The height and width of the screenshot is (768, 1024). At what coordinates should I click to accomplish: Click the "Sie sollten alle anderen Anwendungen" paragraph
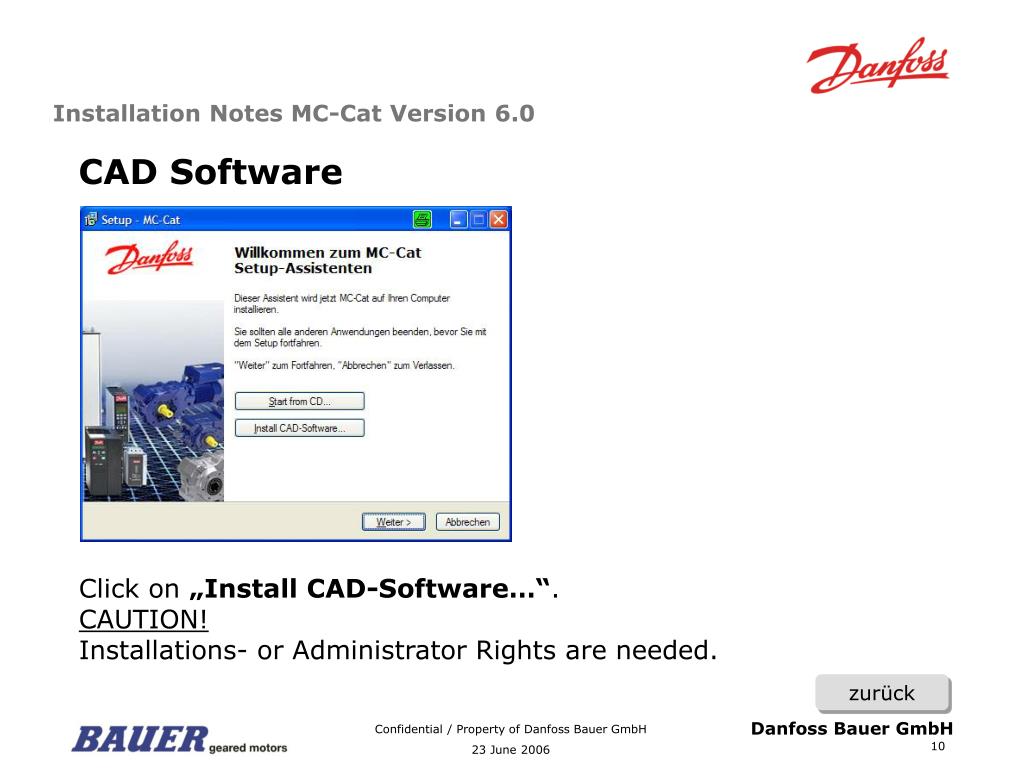click(360, 337)
